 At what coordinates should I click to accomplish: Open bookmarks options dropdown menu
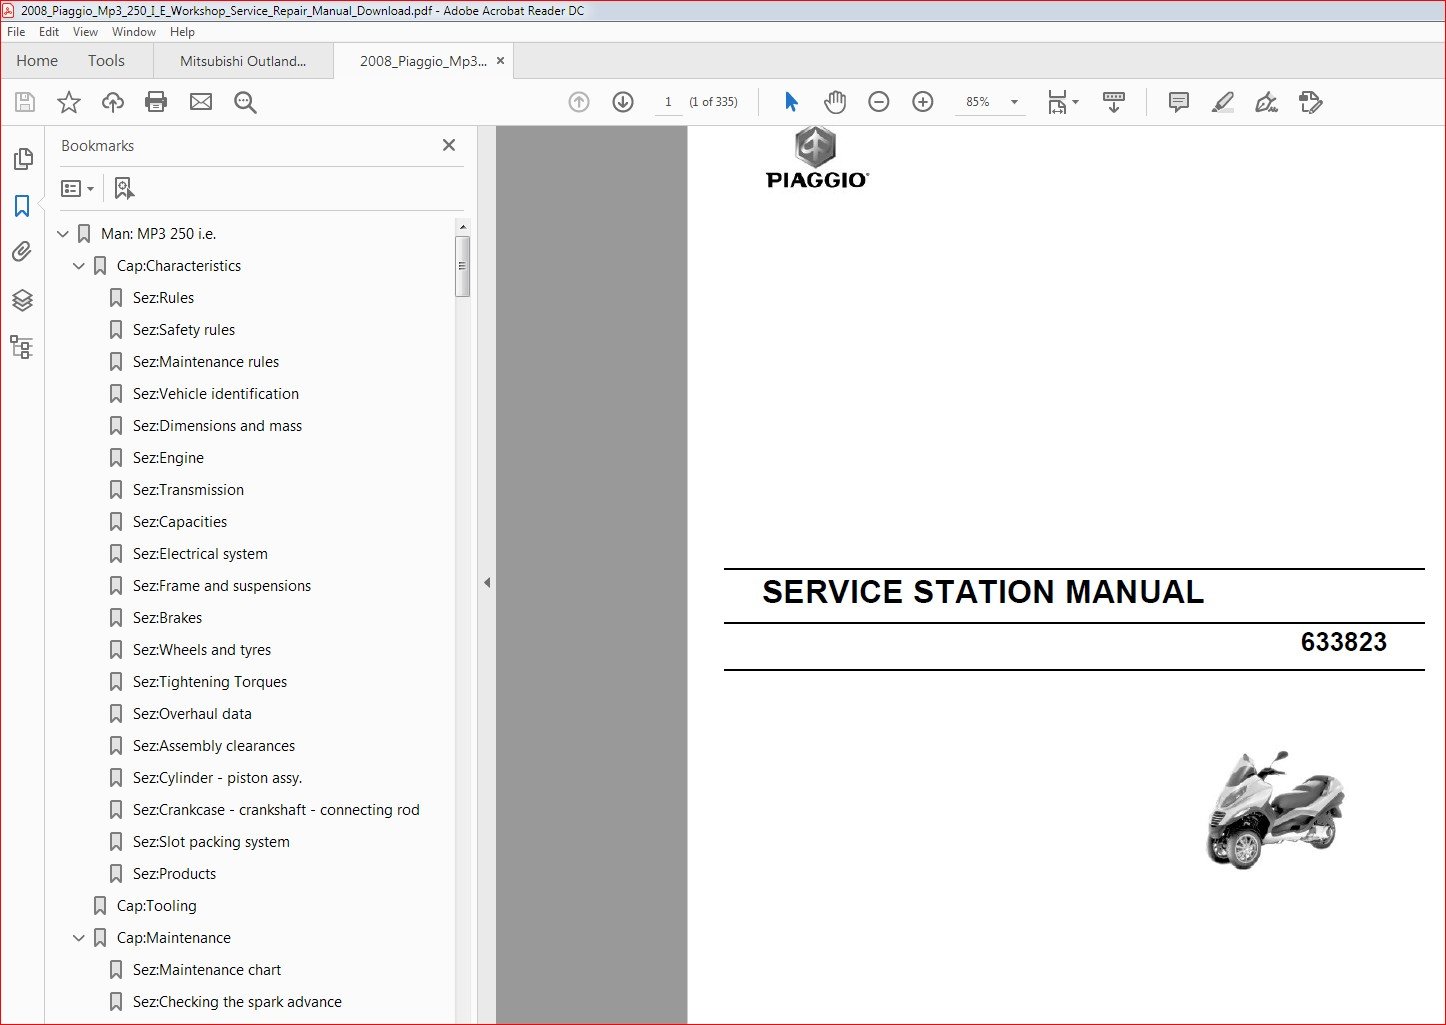[77, 188]
